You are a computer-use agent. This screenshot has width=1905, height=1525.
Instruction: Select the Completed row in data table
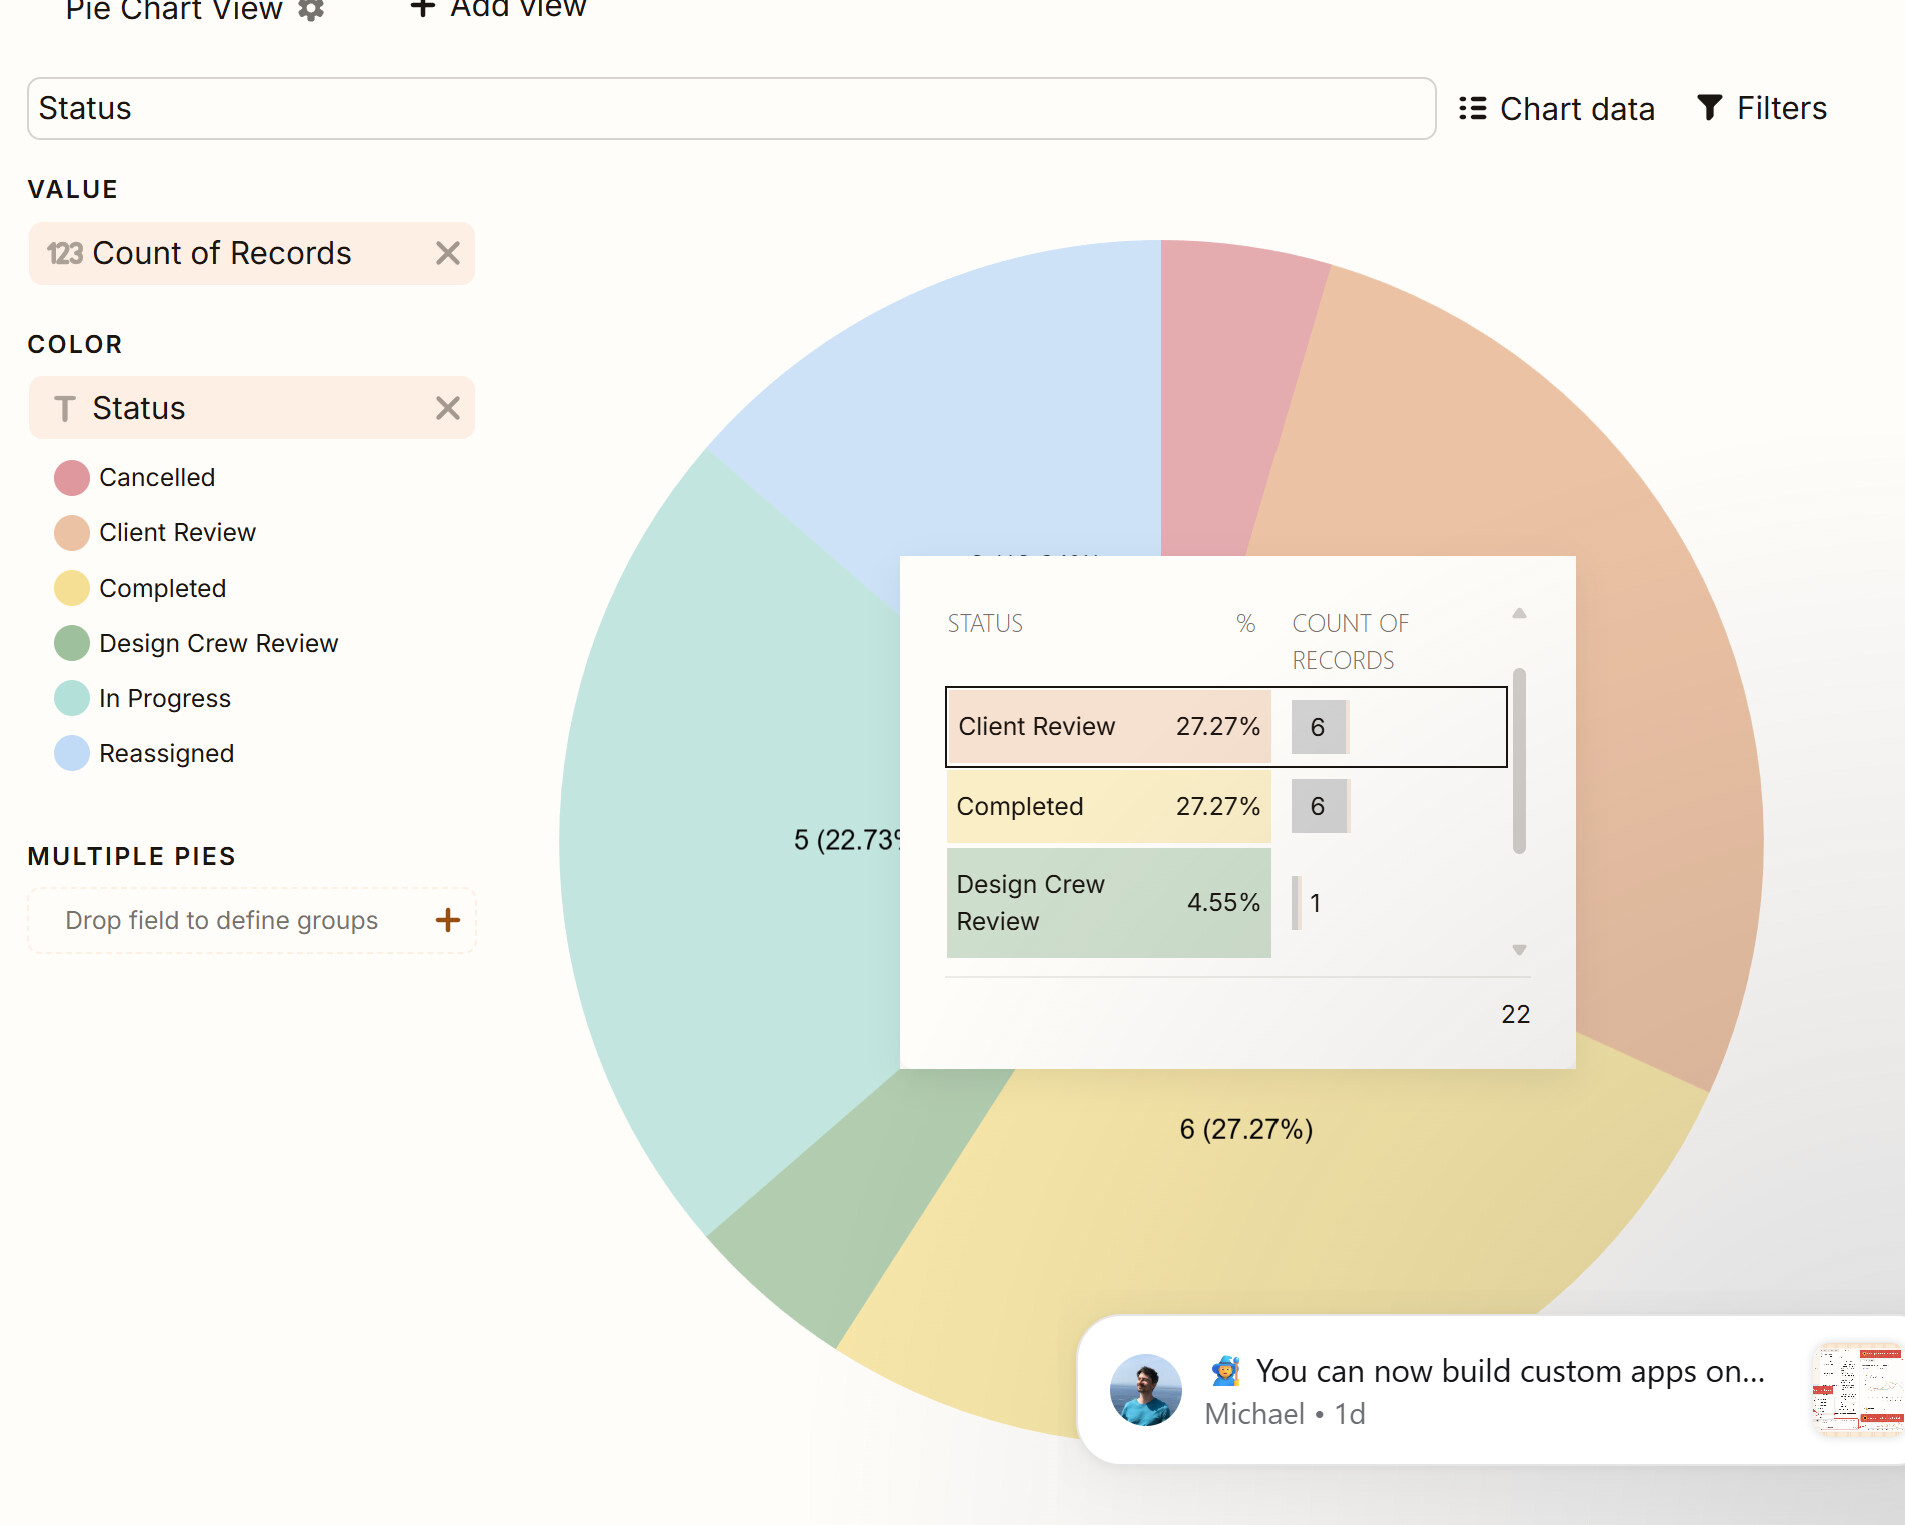pyautogui.click(x=1226, y=806)
